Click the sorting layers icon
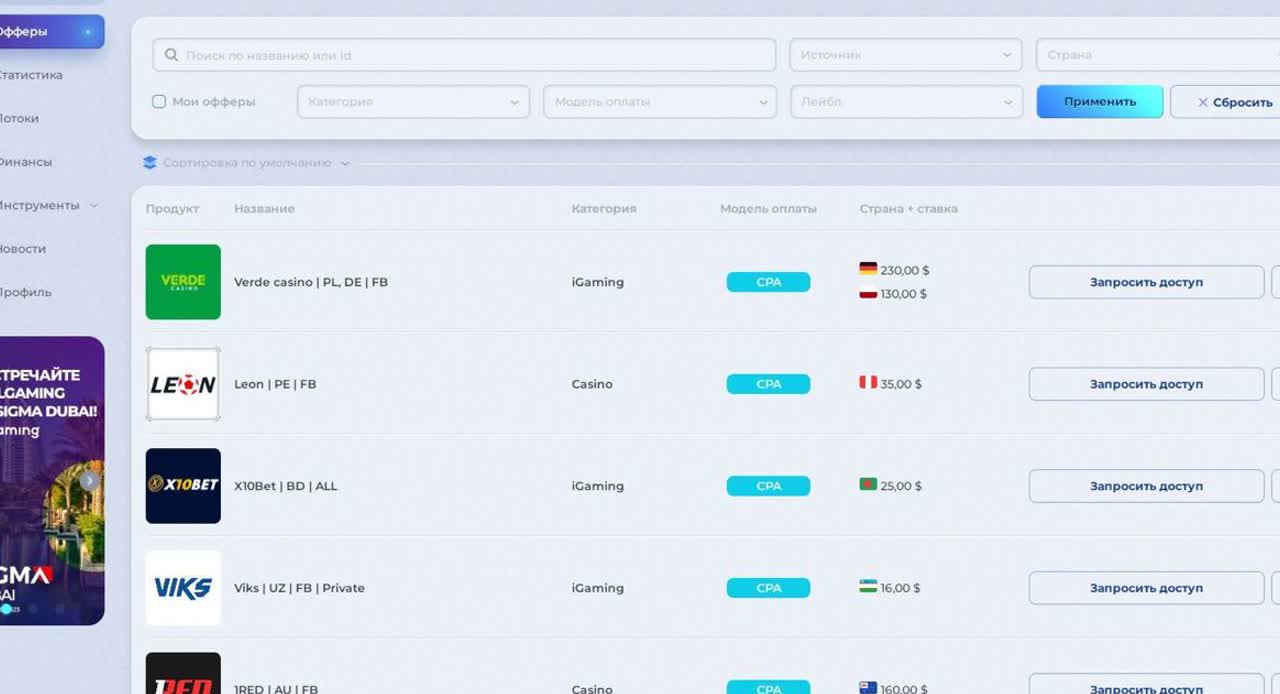The height and width of the screenshot is (694, 1280). point(150,163)
